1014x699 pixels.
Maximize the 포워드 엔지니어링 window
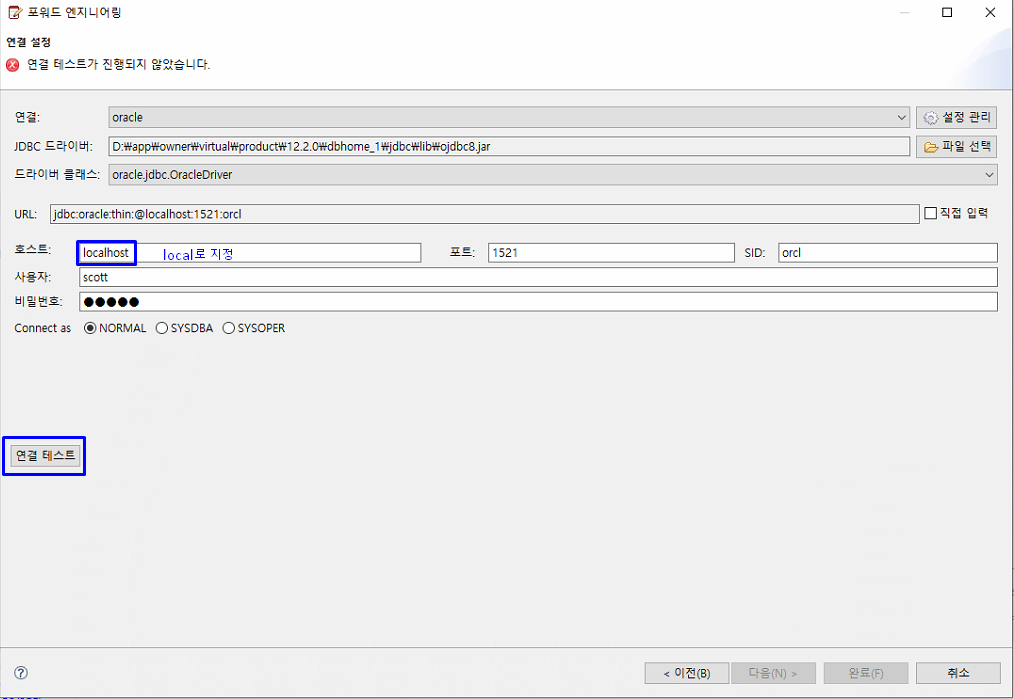point(947,12)
